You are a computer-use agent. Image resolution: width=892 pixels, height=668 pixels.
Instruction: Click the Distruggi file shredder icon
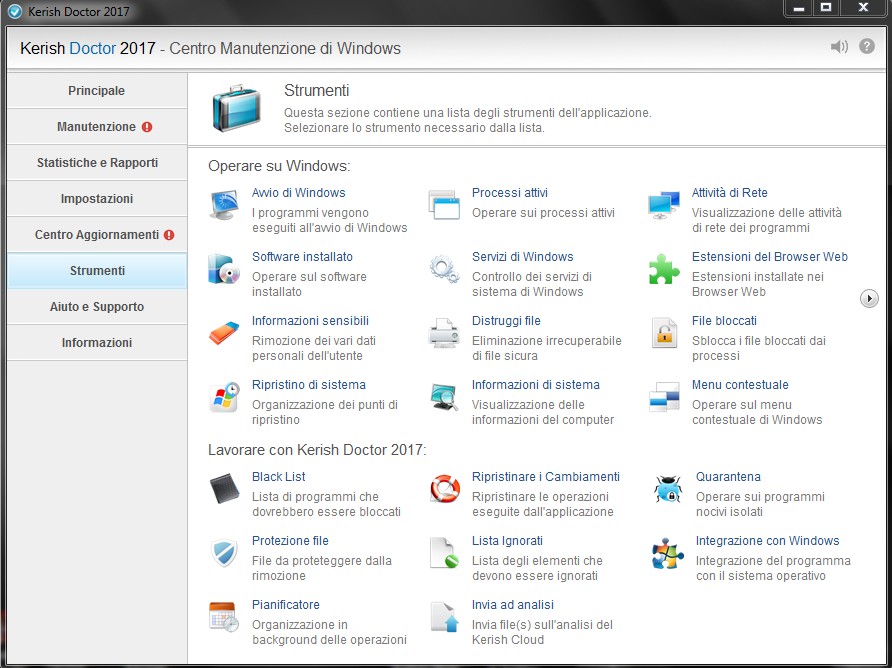(x=444, y=333)
